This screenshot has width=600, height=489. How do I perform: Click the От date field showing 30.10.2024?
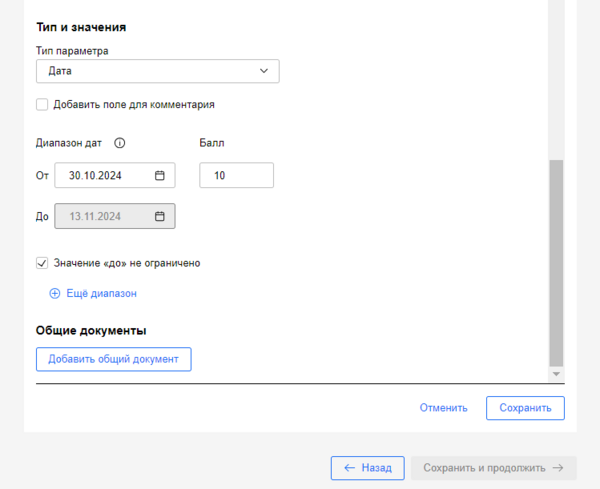pyautogui.click(x=105, y=175)
